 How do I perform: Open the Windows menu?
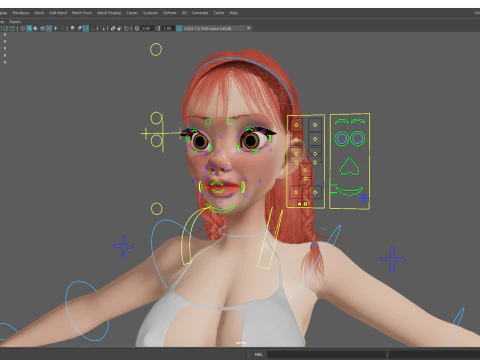[x=21, y=13]
